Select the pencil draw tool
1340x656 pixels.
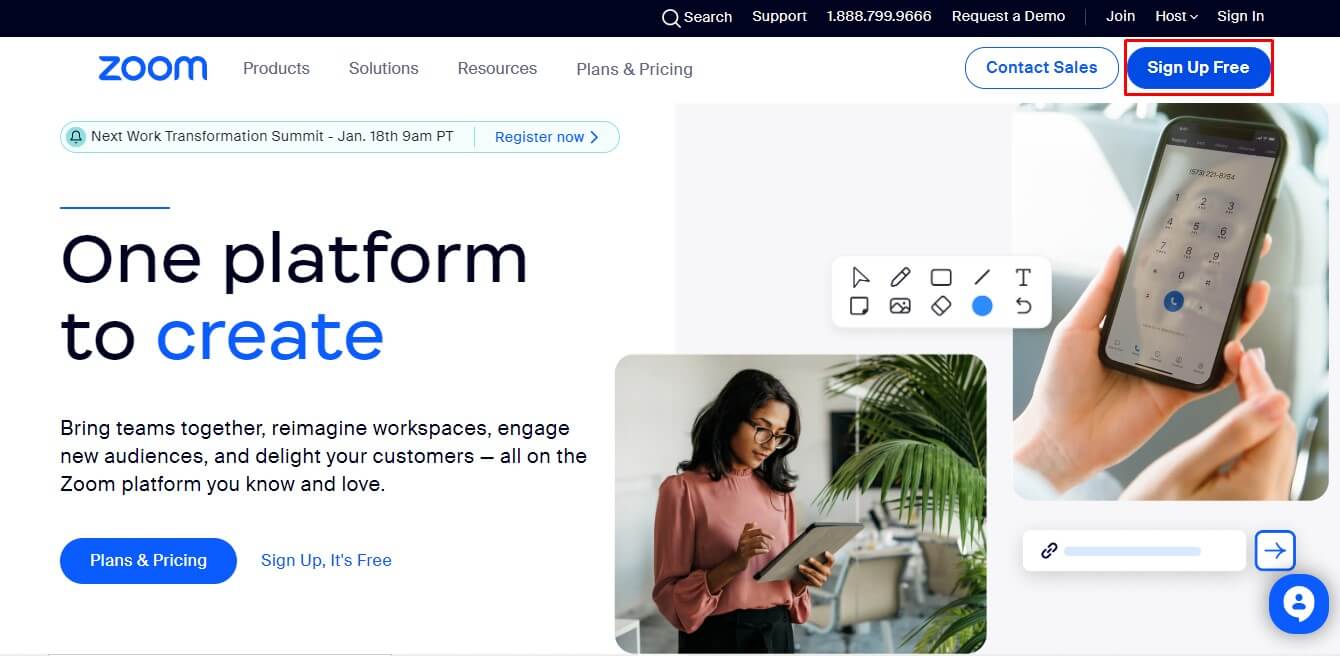tap(900, 277)
